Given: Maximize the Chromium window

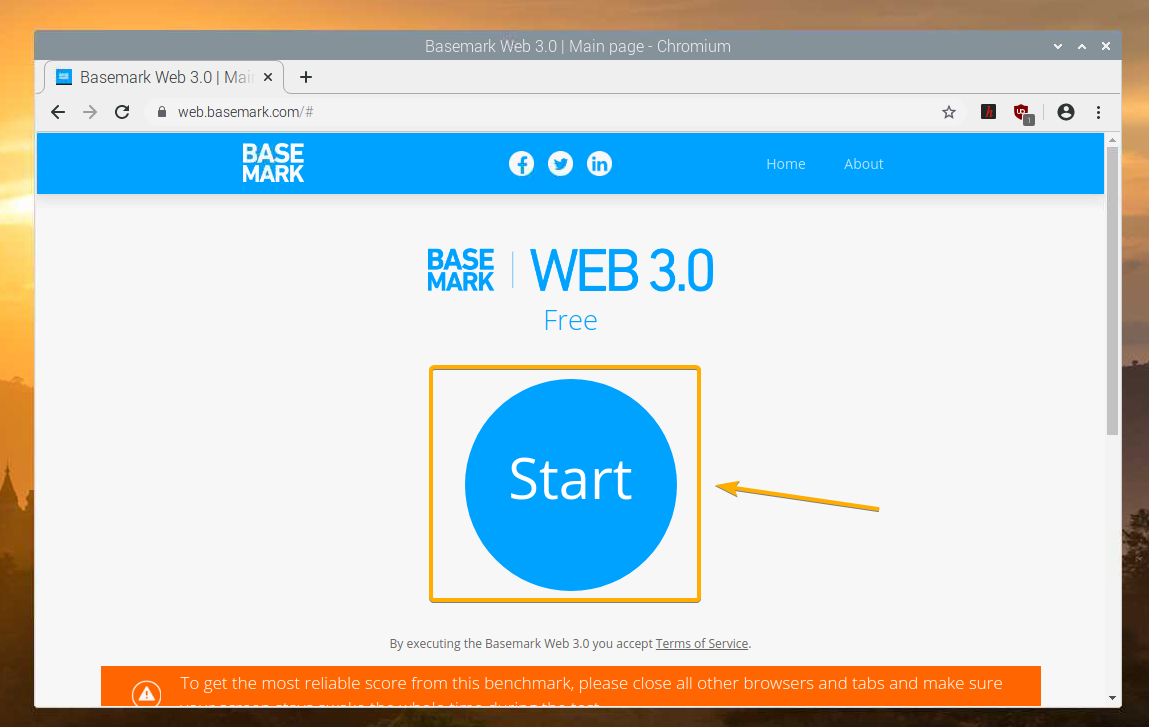Looking at the screenshot, I should pyautogui.click(x=1082, y=46).
